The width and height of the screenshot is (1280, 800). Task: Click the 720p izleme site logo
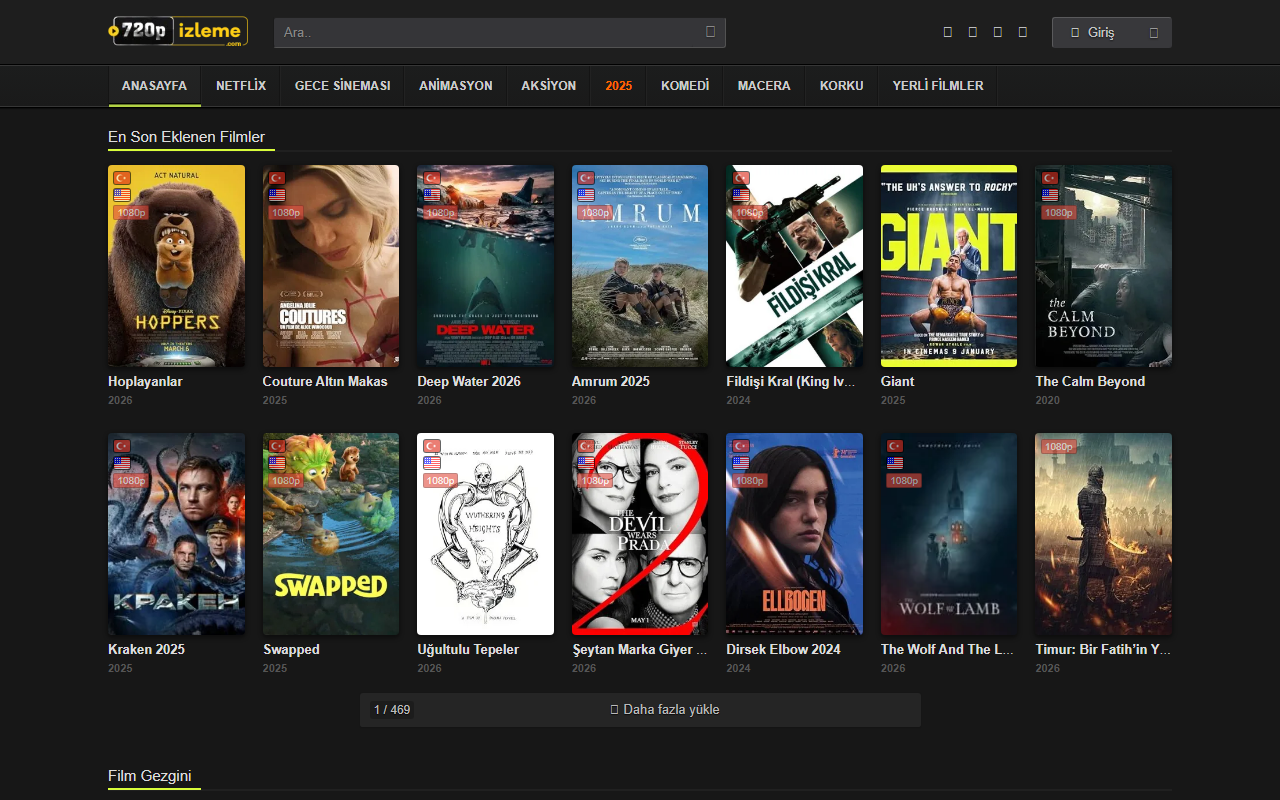pyautogui.click(x=178, y=32)
